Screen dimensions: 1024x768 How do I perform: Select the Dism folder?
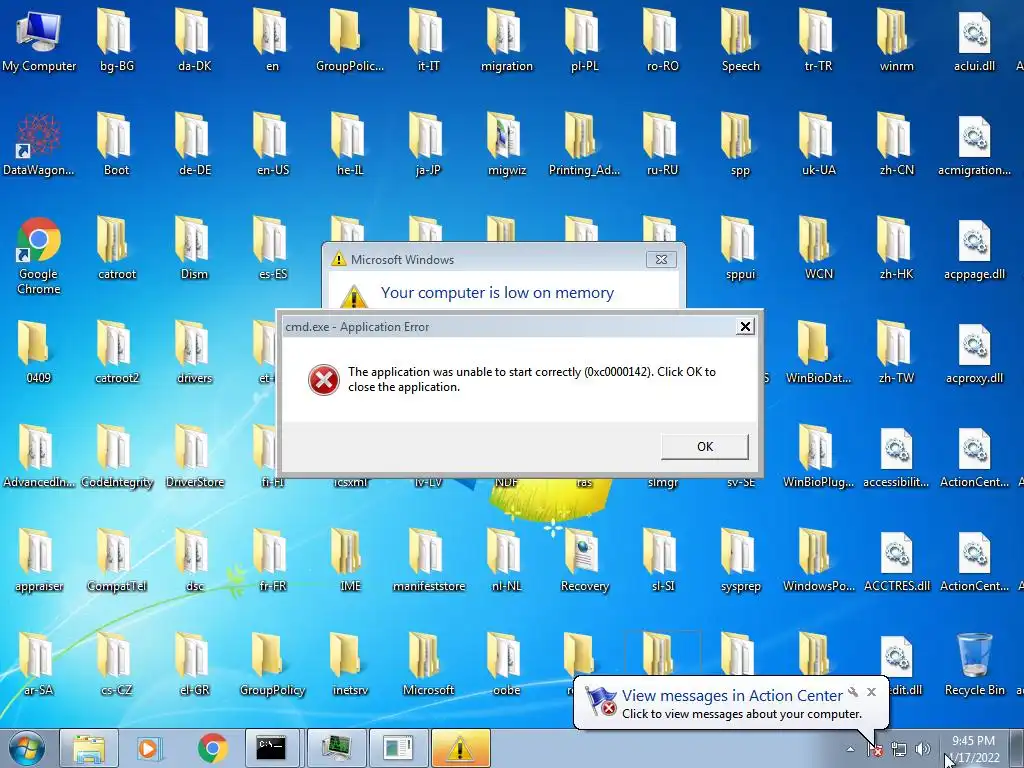[195, 249]
